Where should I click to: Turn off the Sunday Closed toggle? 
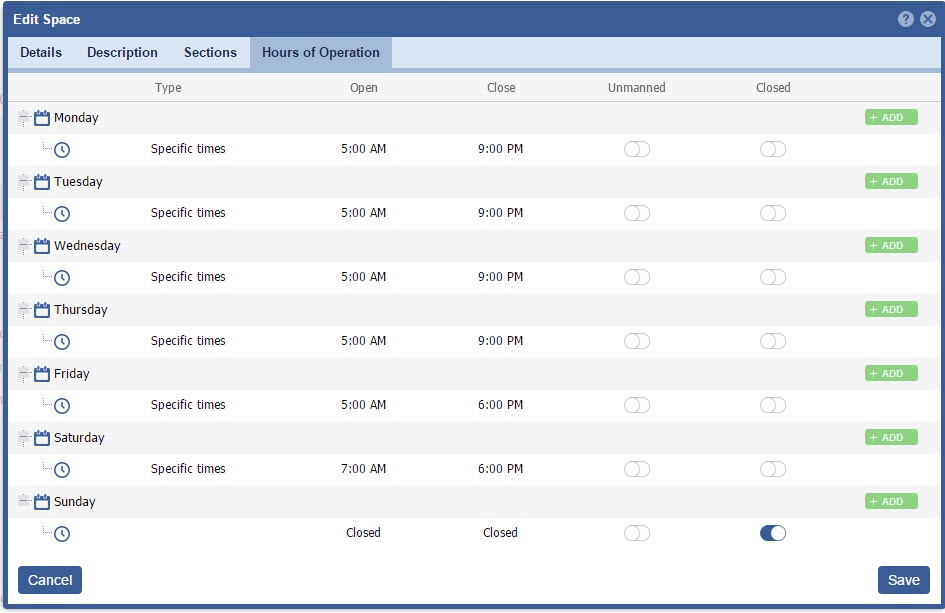pos(773,533)
